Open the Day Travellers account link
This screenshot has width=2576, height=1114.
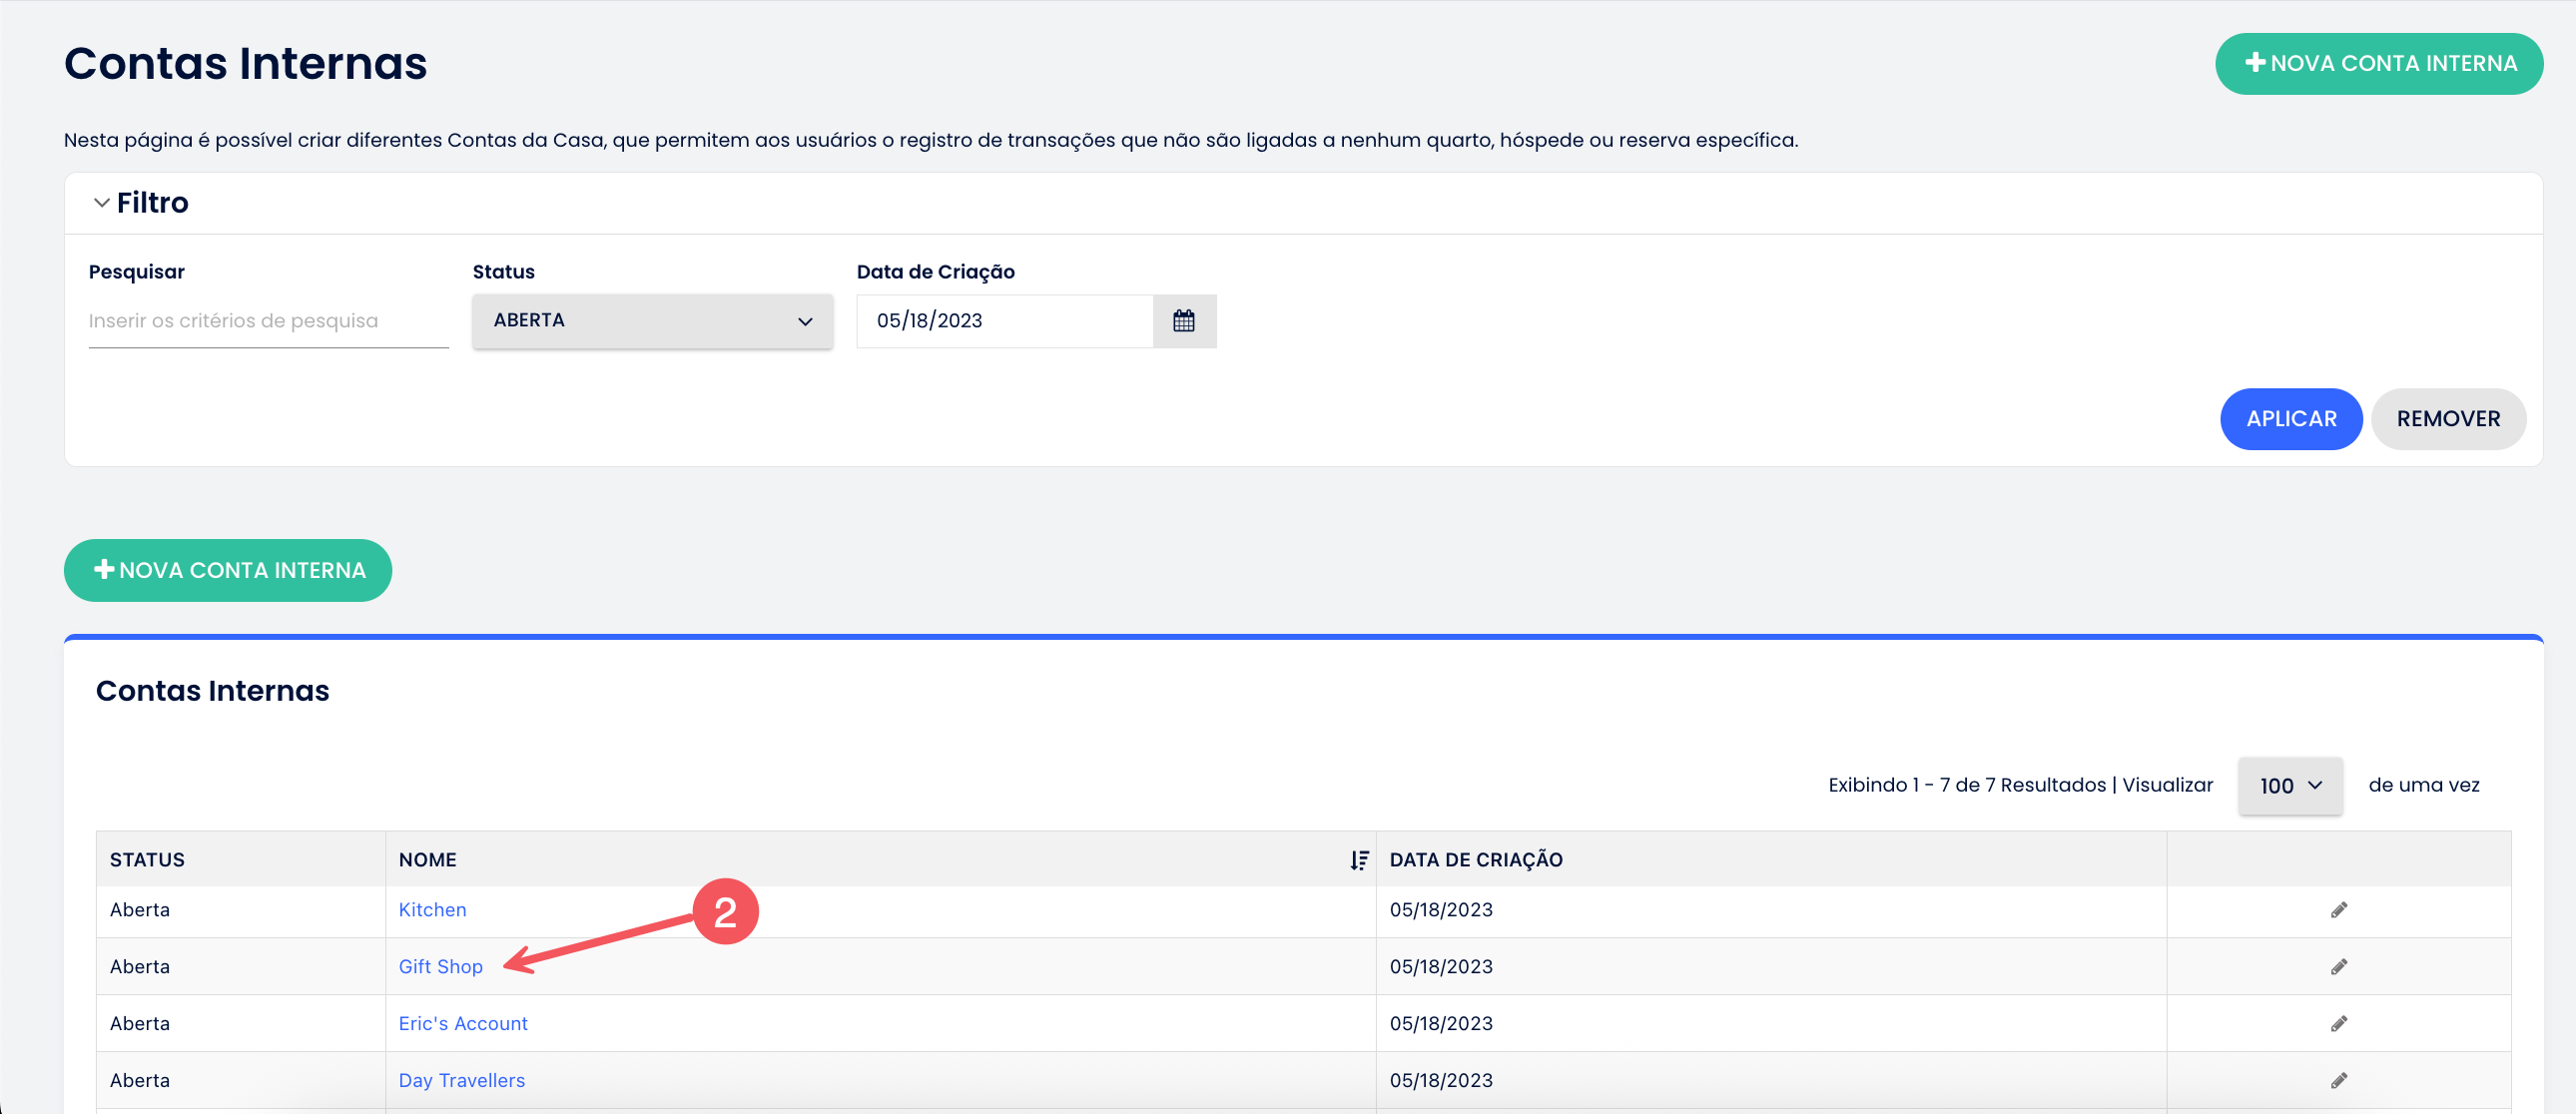click(461, 1081)
